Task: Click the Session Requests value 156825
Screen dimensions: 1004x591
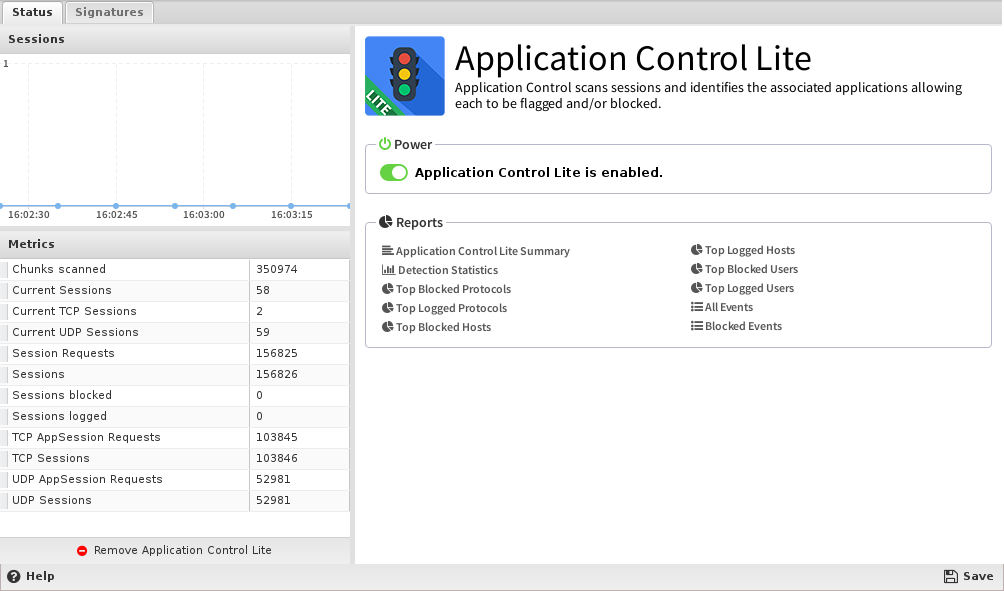Action: pyautogui.click(x=277, y=353)
